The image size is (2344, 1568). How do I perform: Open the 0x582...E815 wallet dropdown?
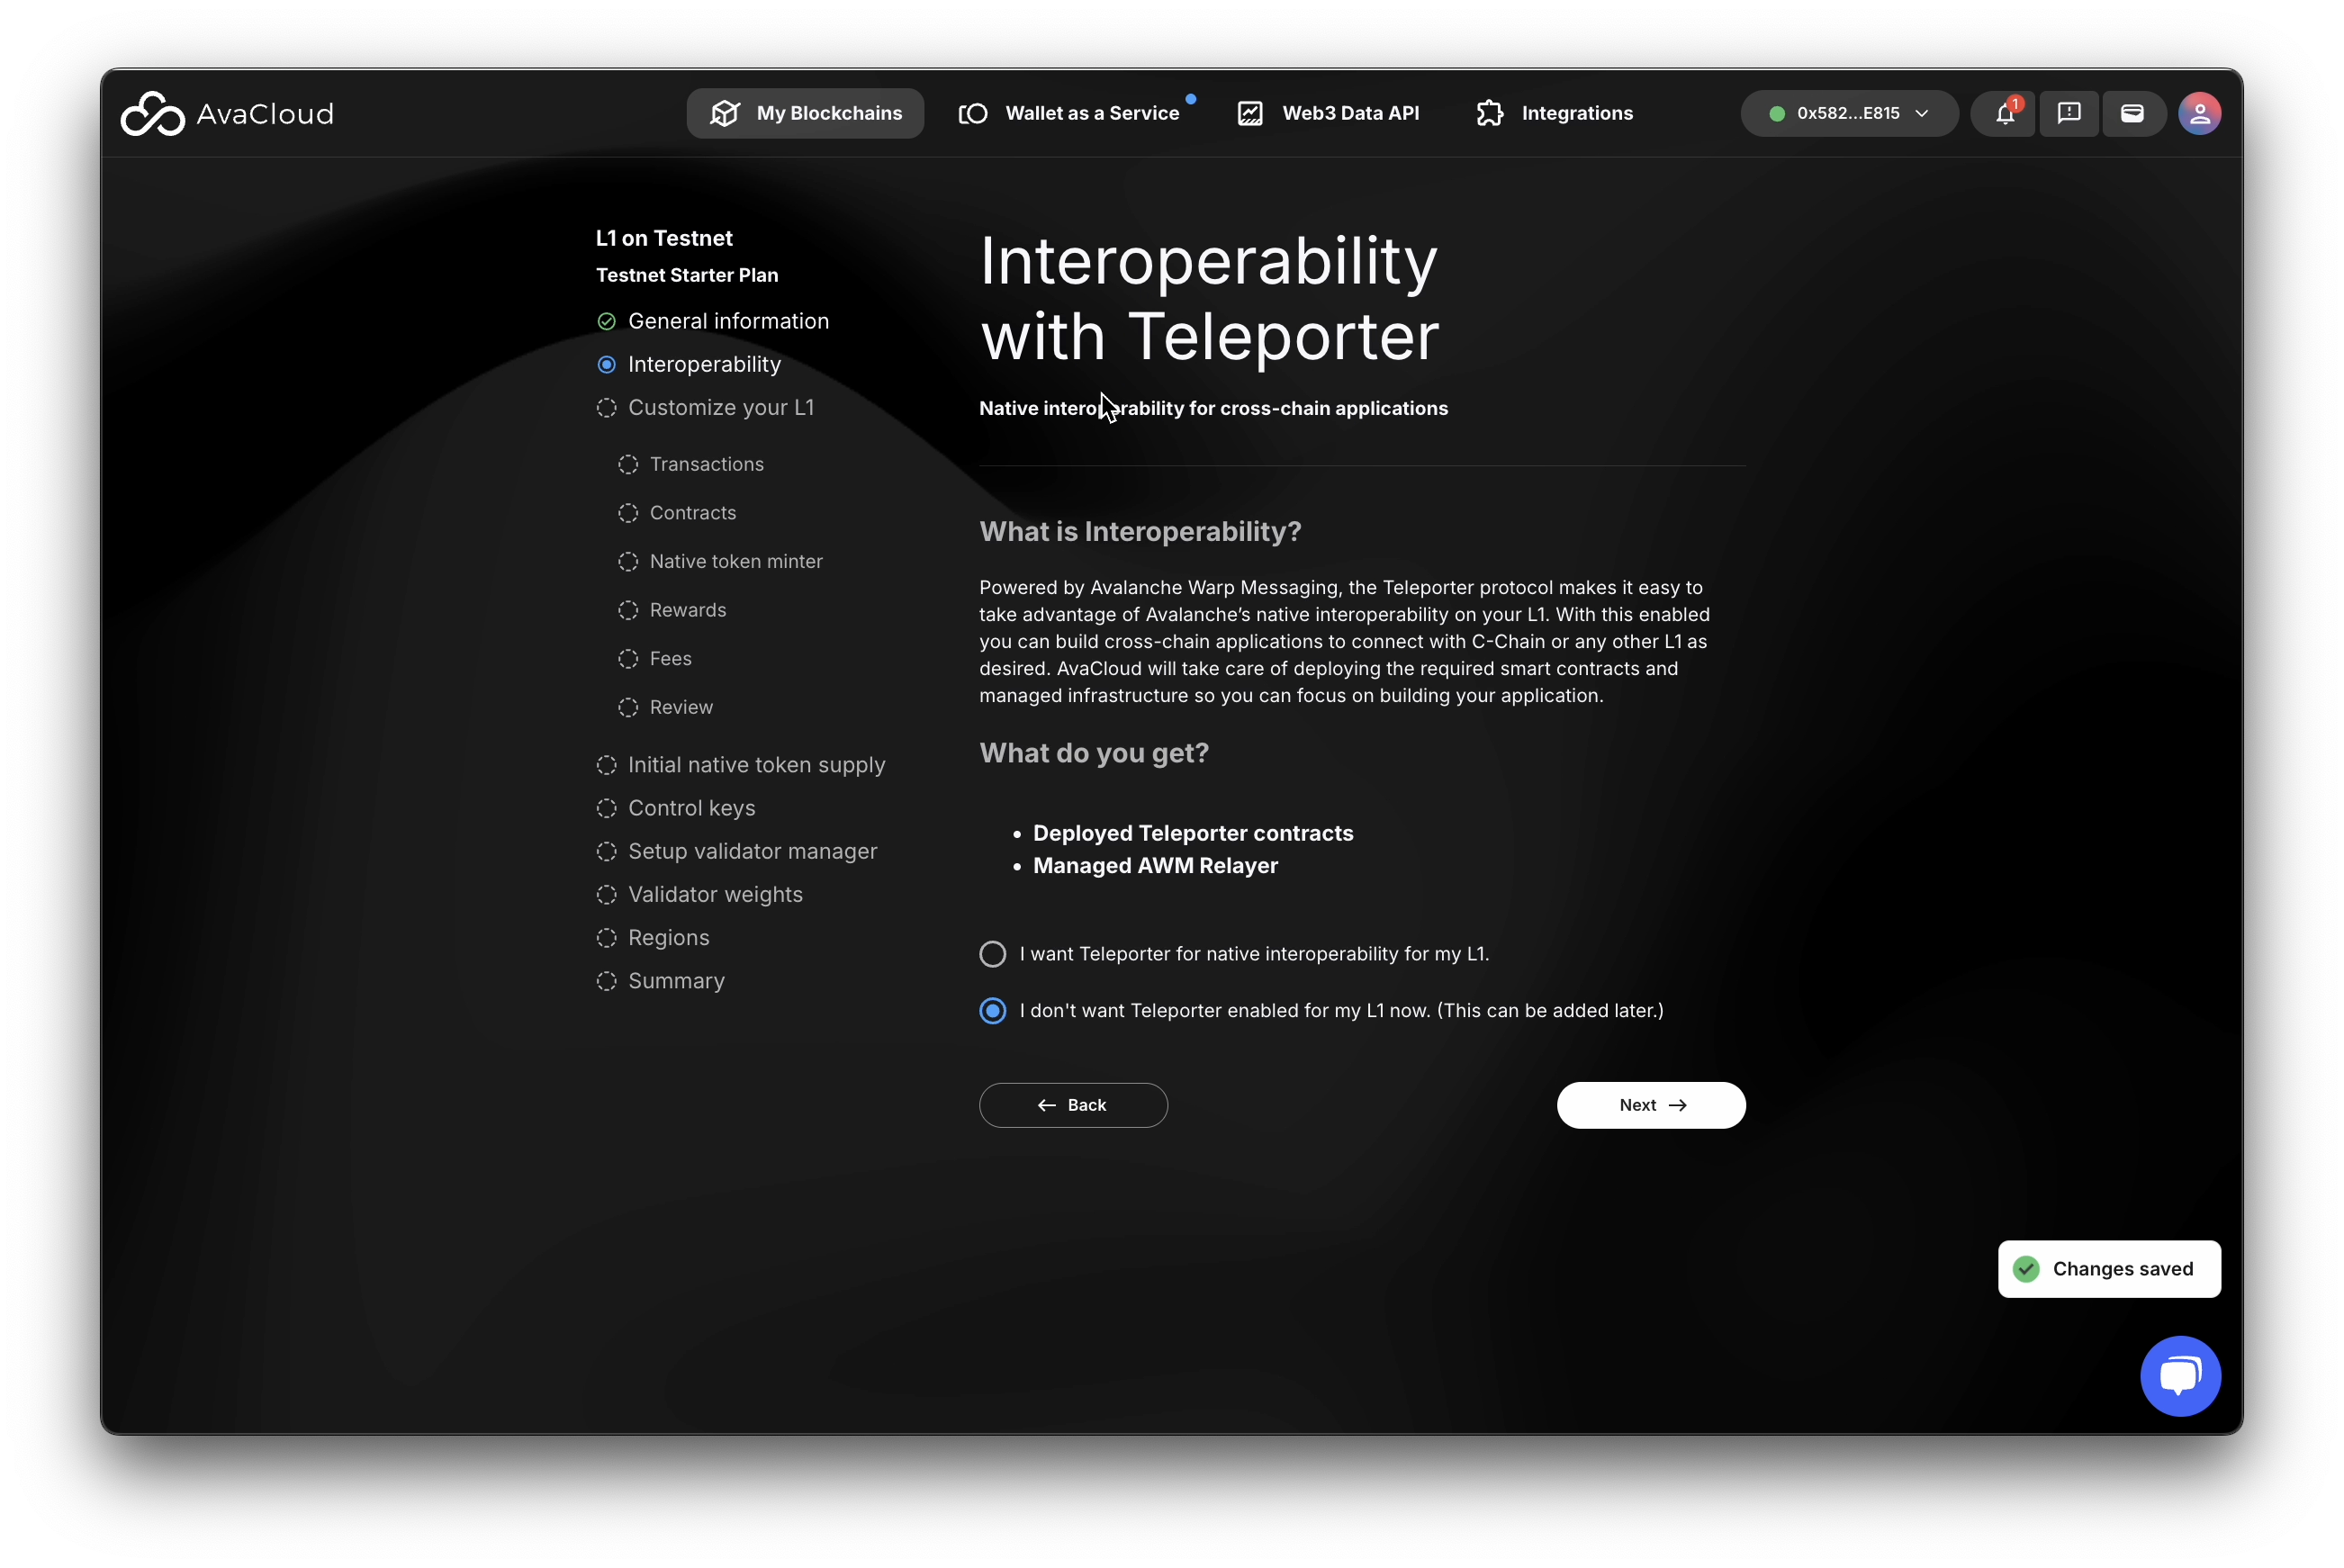click(1848, 113)
